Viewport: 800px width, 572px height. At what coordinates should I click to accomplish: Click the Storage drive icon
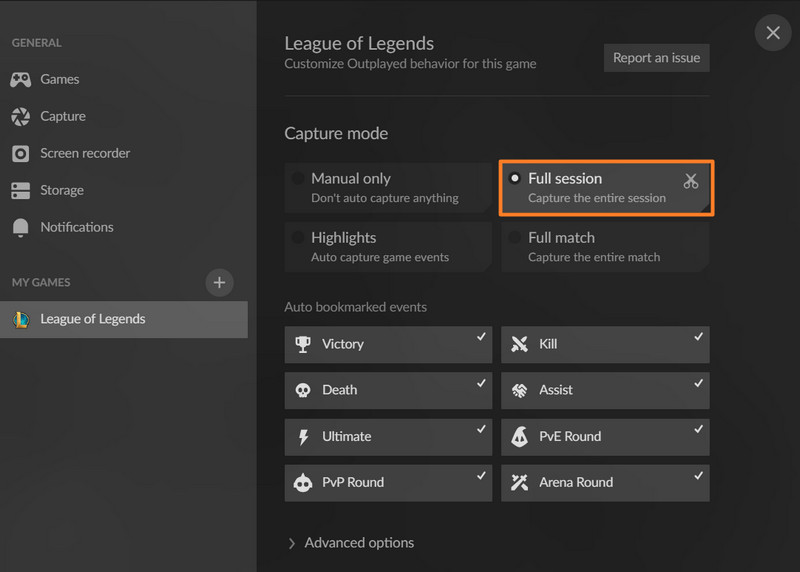tap(21, 191)
